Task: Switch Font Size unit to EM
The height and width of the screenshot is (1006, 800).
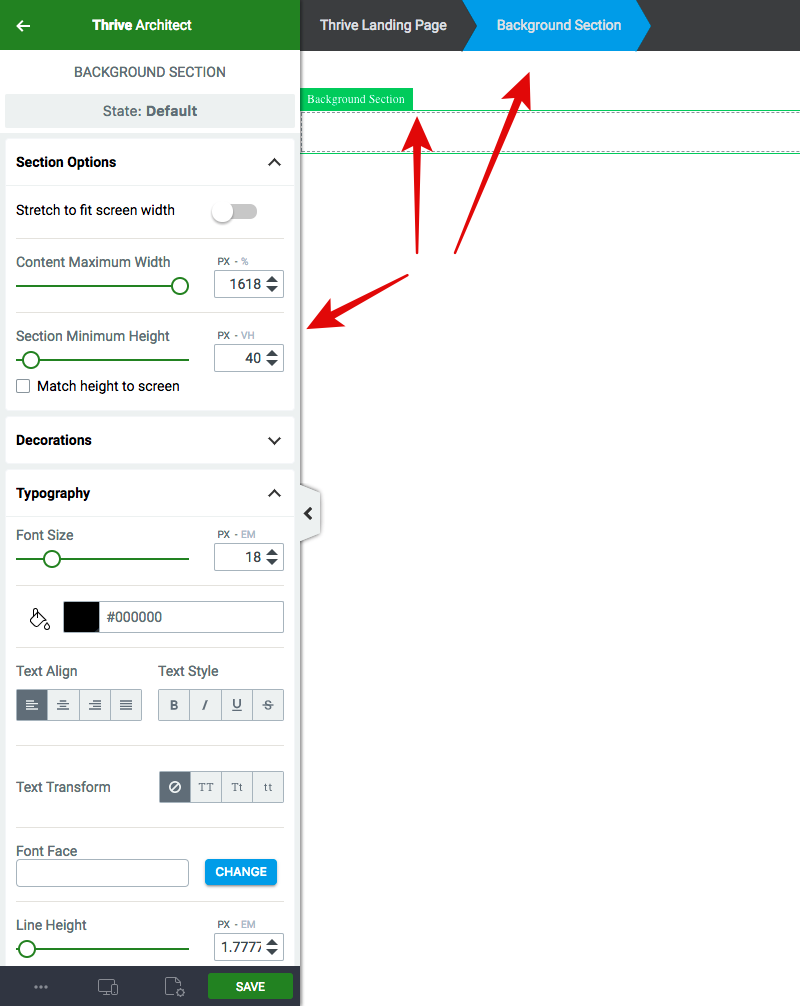Action: pos(248,534)
